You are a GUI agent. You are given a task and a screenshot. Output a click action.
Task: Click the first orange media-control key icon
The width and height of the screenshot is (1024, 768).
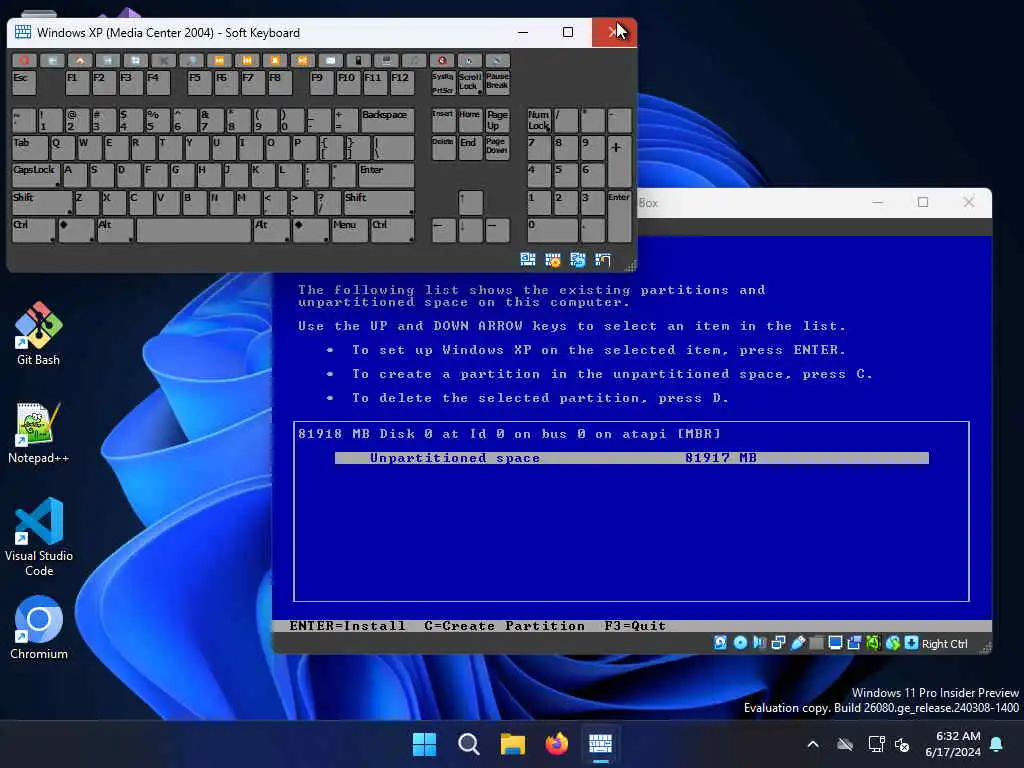tap(219, 60)
